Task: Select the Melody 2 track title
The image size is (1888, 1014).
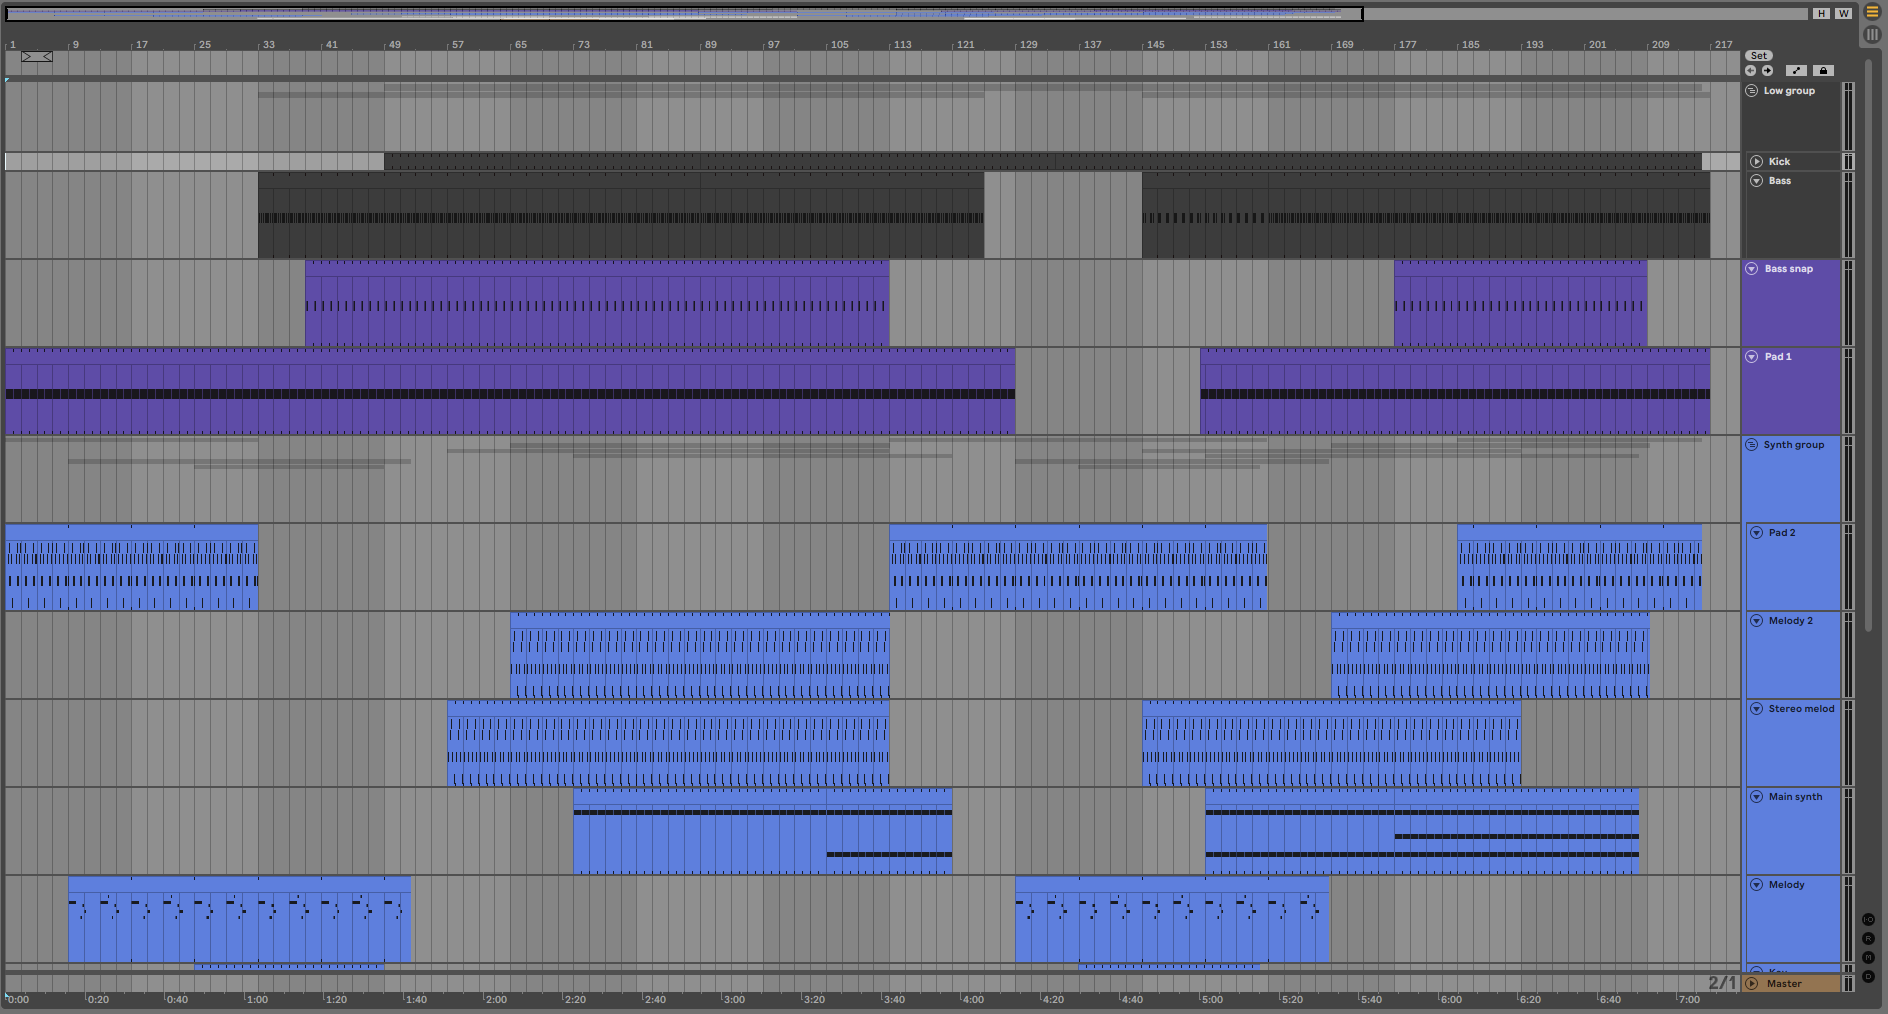Action: (1791, 621)
